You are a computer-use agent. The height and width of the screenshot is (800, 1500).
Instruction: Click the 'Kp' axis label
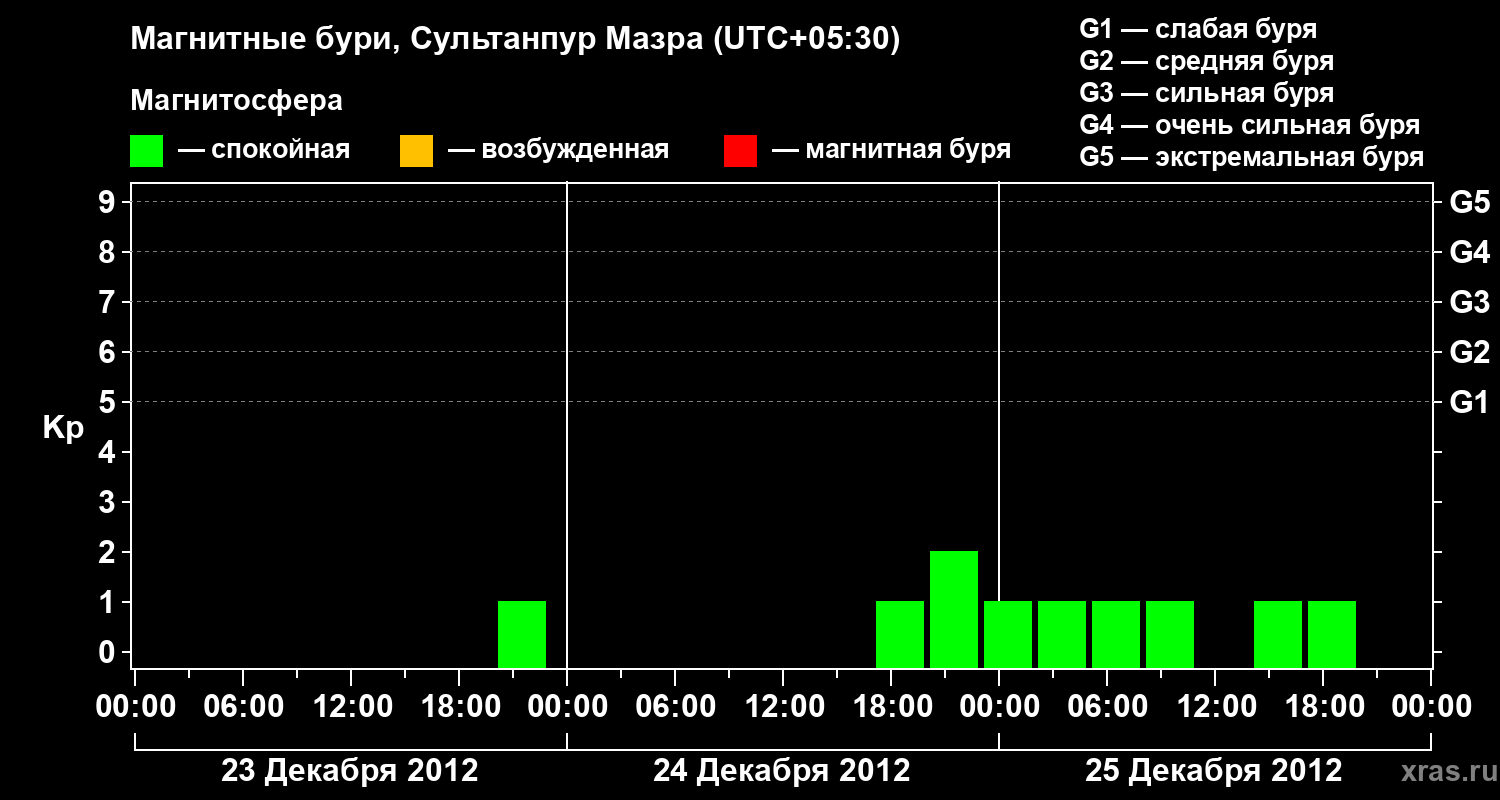63,428
